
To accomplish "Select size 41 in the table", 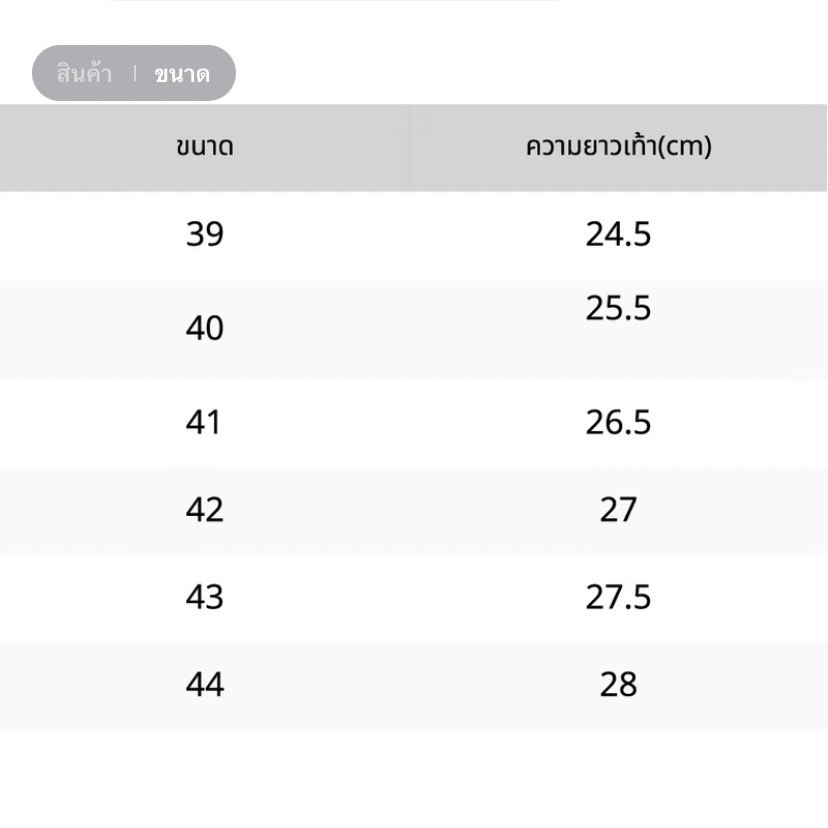I will click(x=203, y=422).
